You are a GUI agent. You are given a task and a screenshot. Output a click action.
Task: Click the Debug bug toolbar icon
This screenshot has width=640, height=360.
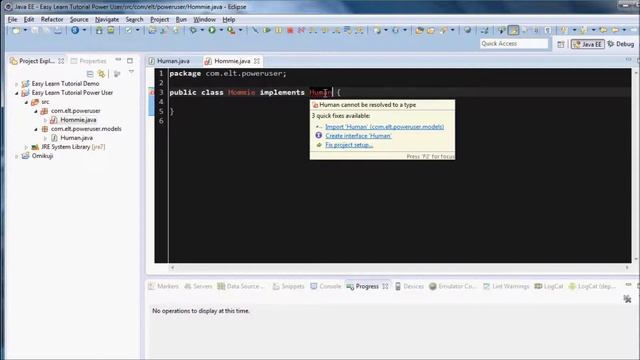pos(193,30)
